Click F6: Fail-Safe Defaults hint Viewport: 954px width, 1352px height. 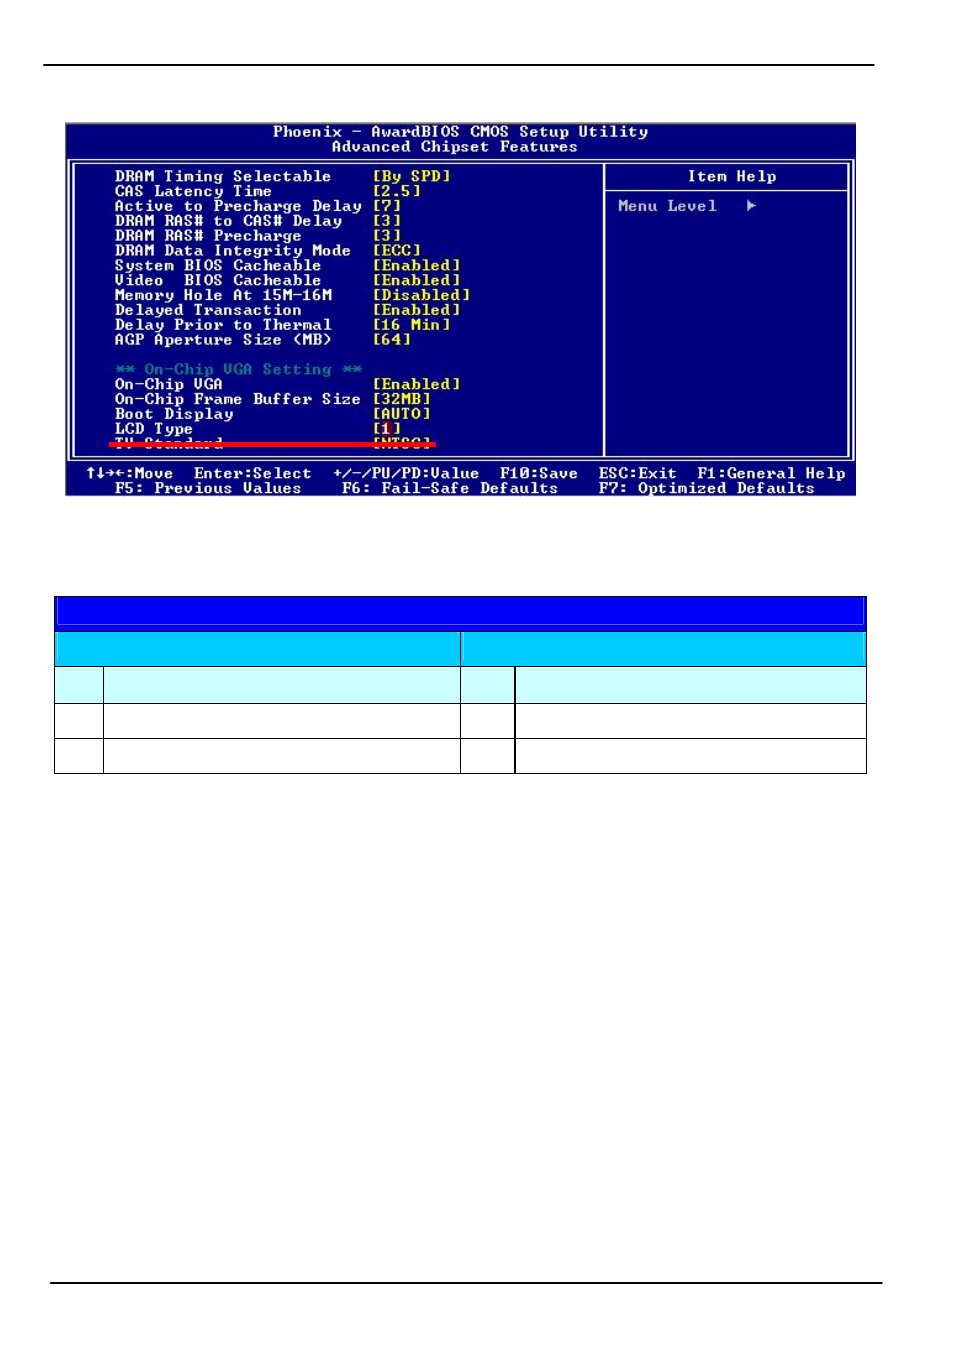click(x=450, y=488)
